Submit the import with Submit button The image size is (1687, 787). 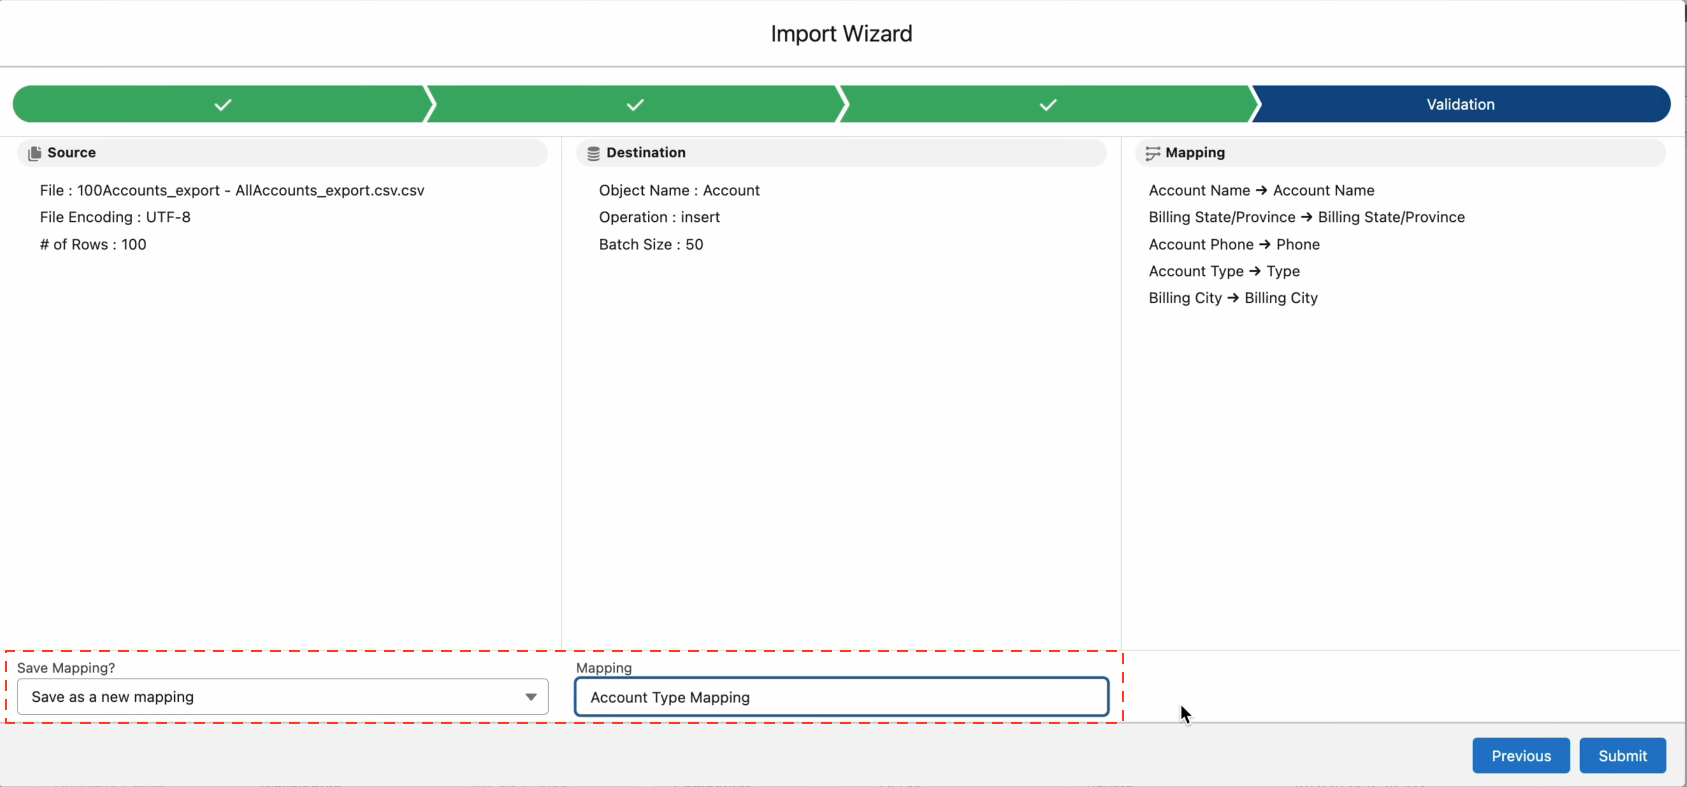(x=1622, y=756)
